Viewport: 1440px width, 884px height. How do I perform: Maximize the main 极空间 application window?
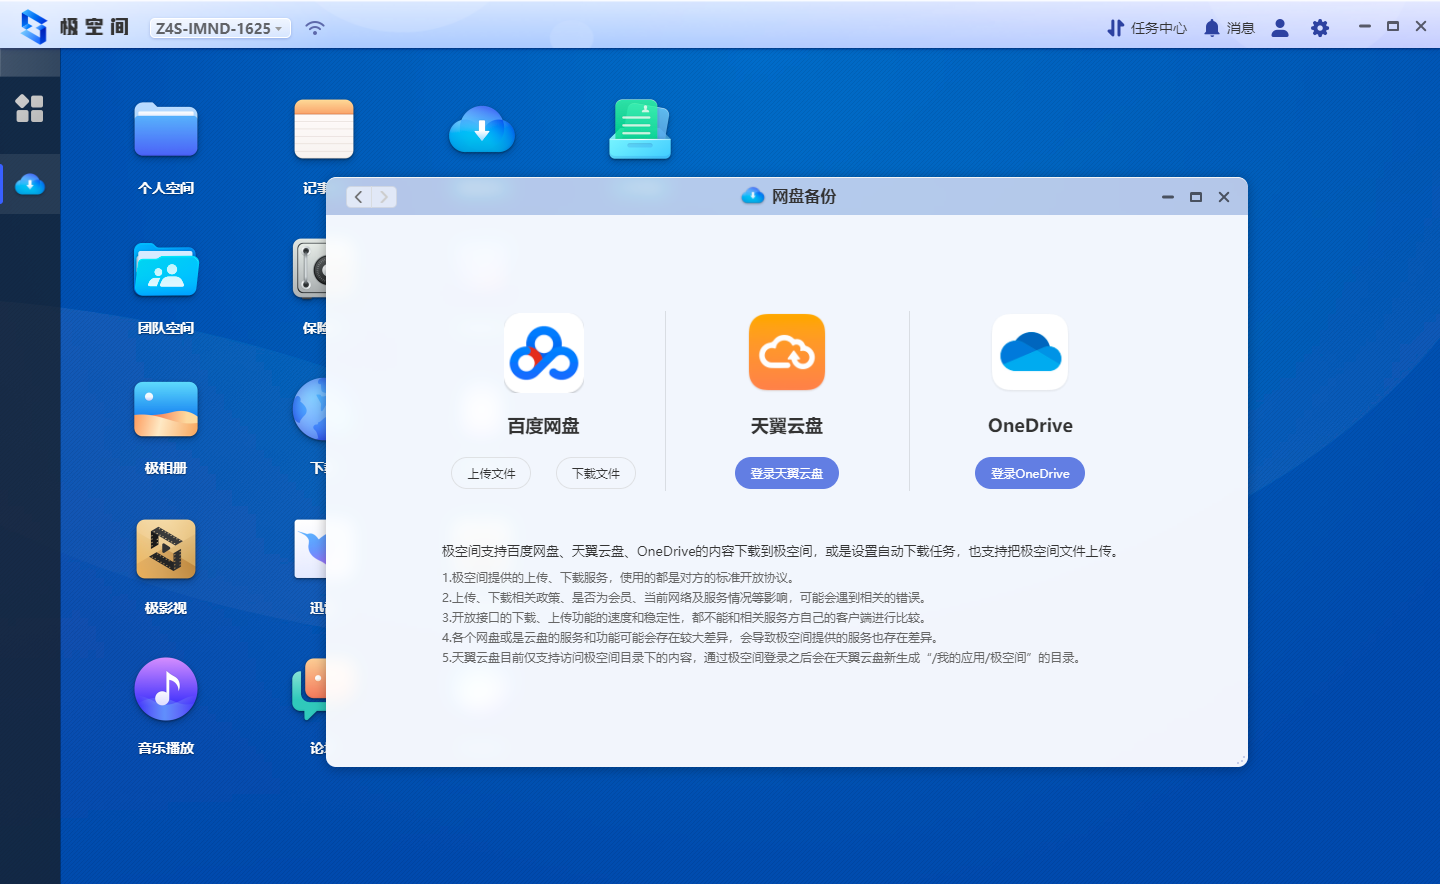pyautogui.click(x=1392, y=26)
